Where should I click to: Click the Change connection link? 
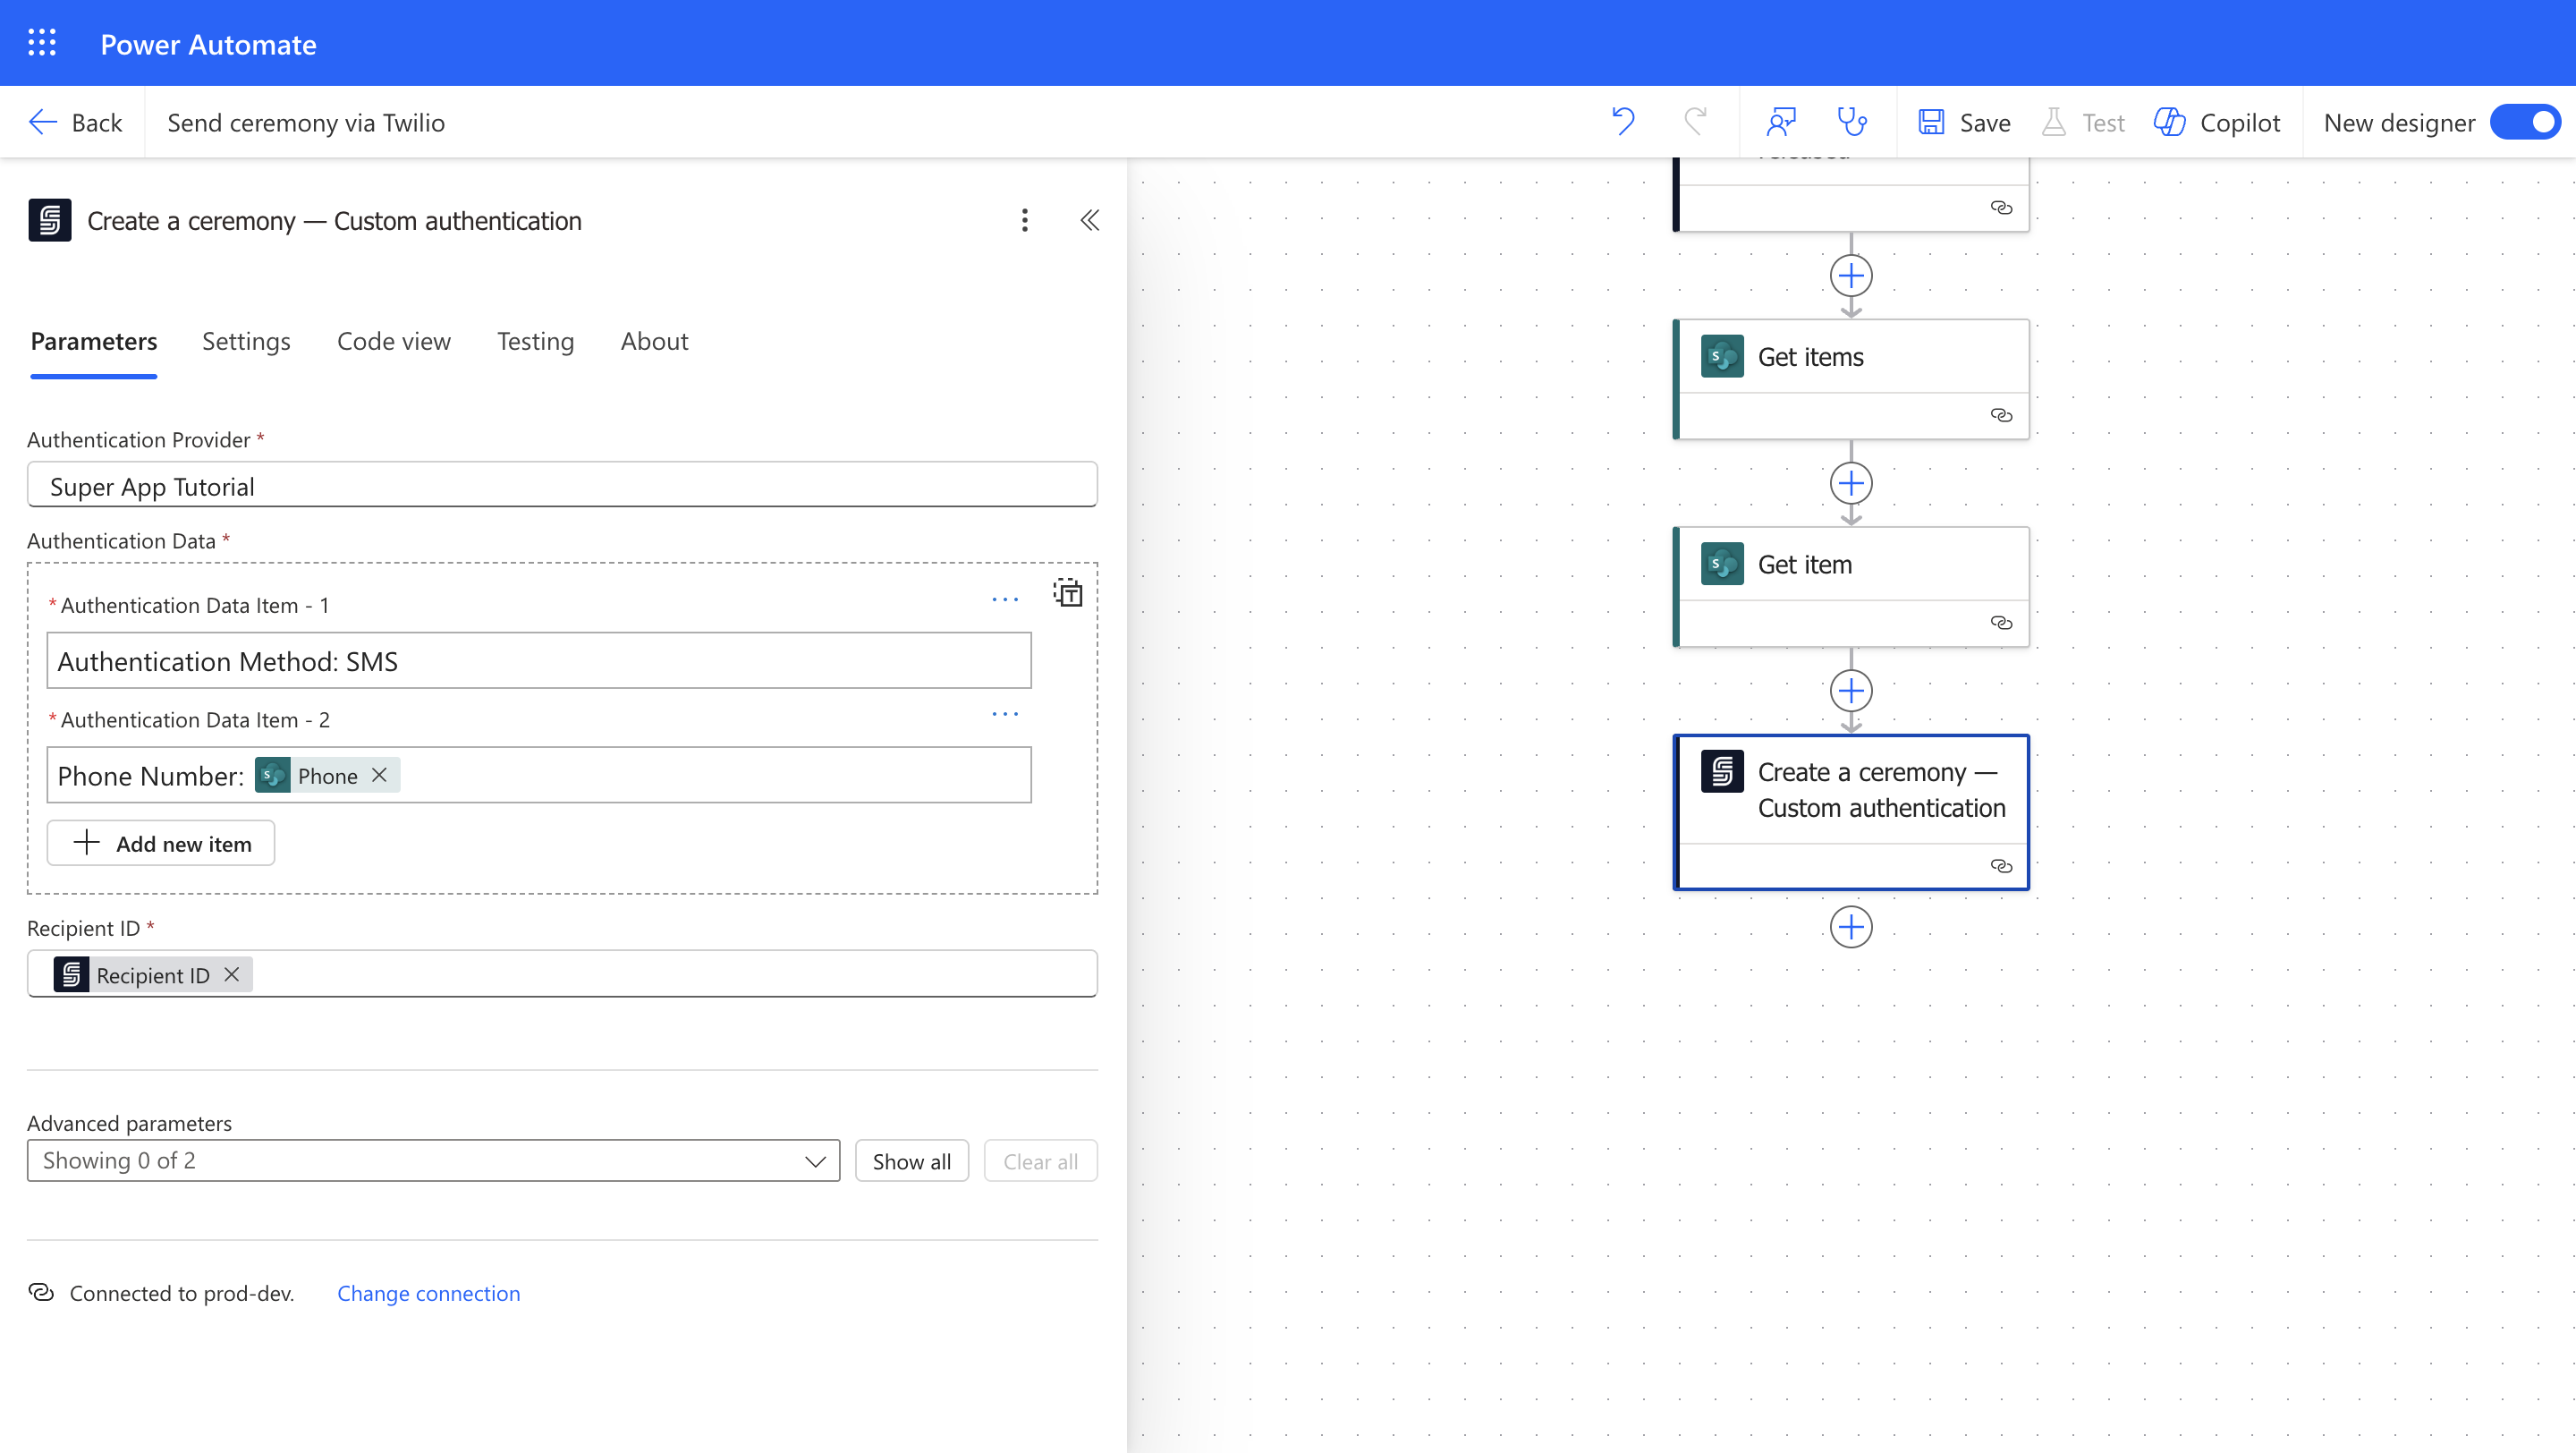click(x=428, y=1293)
